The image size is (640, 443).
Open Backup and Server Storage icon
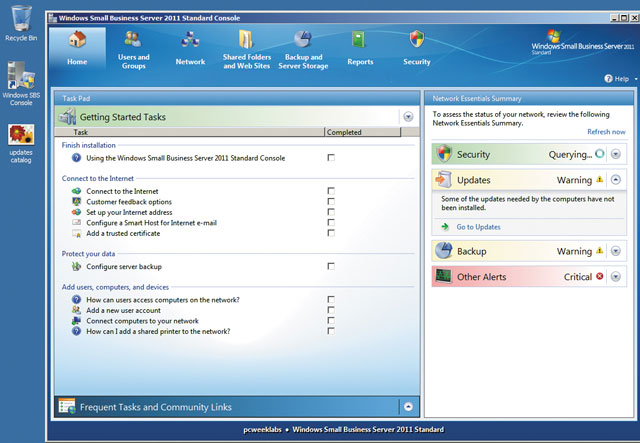click(303, 39)
